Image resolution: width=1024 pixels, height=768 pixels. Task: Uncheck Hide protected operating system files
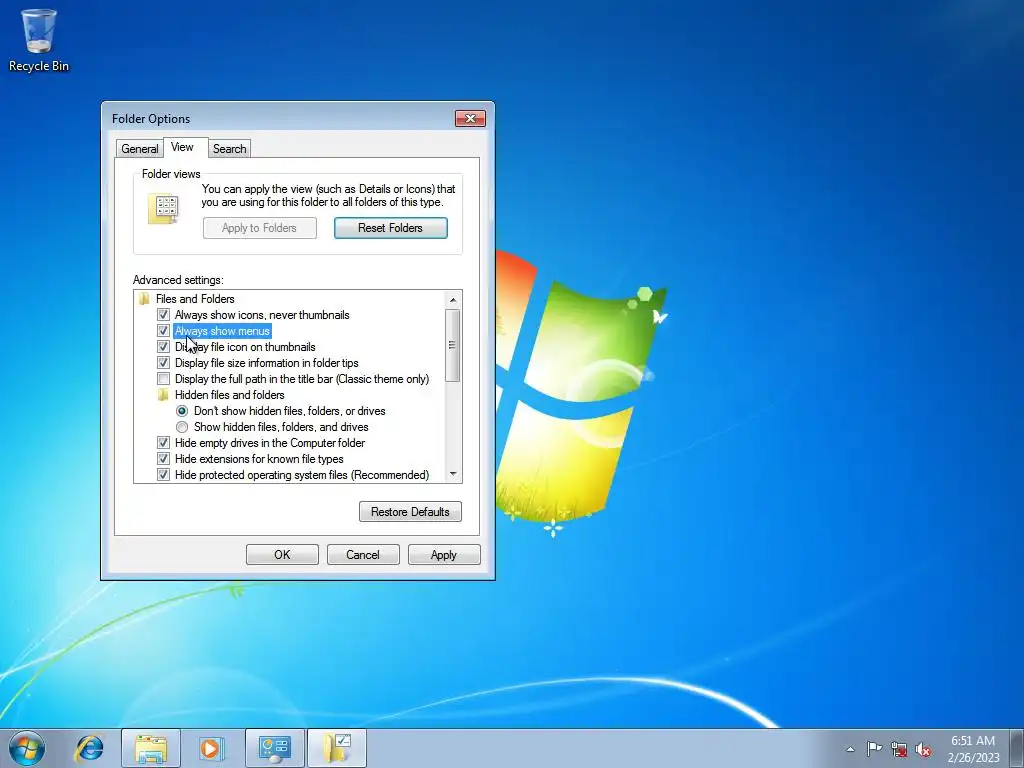click(x=163, y=475)
